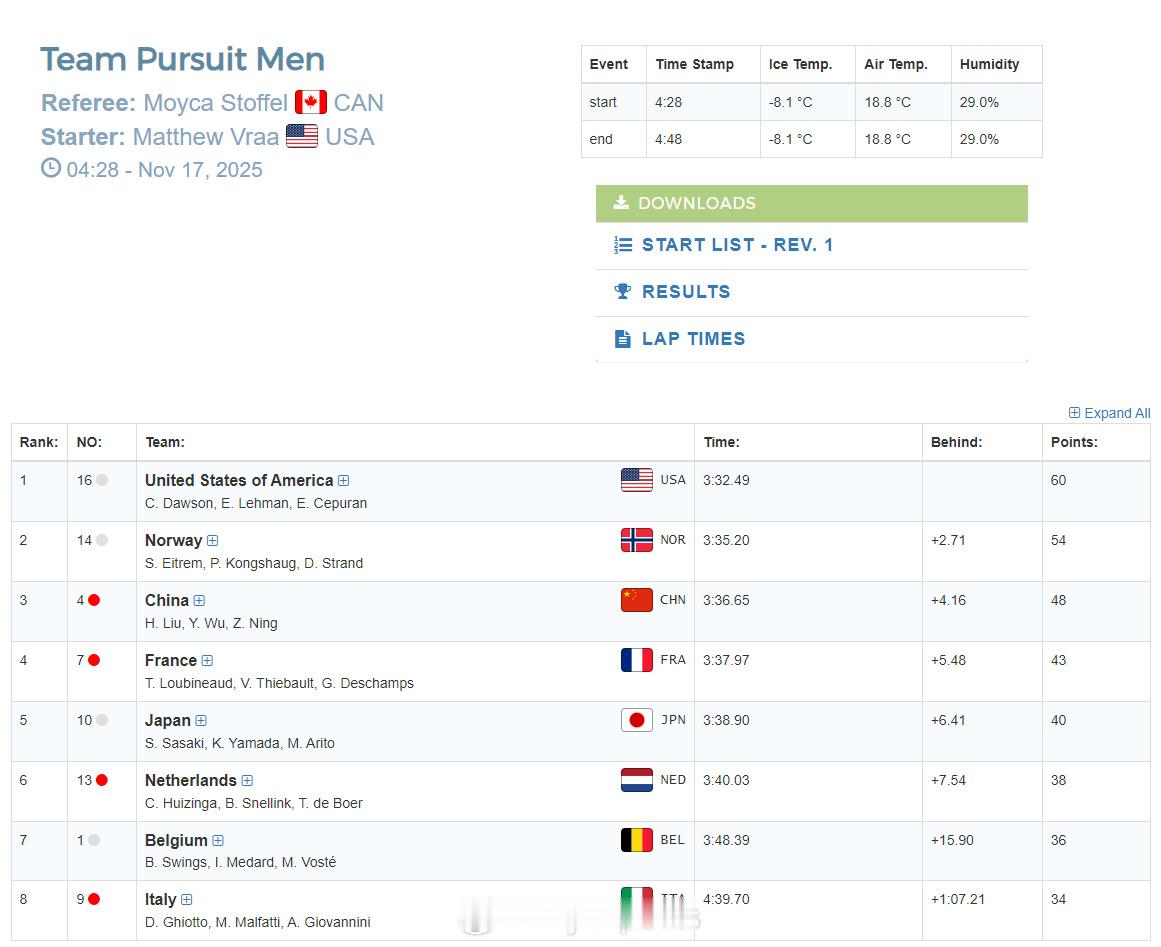Viewport: 1161px width, 947px height.
Task: Click the France flag icon in row four
Action: point(636,660)
